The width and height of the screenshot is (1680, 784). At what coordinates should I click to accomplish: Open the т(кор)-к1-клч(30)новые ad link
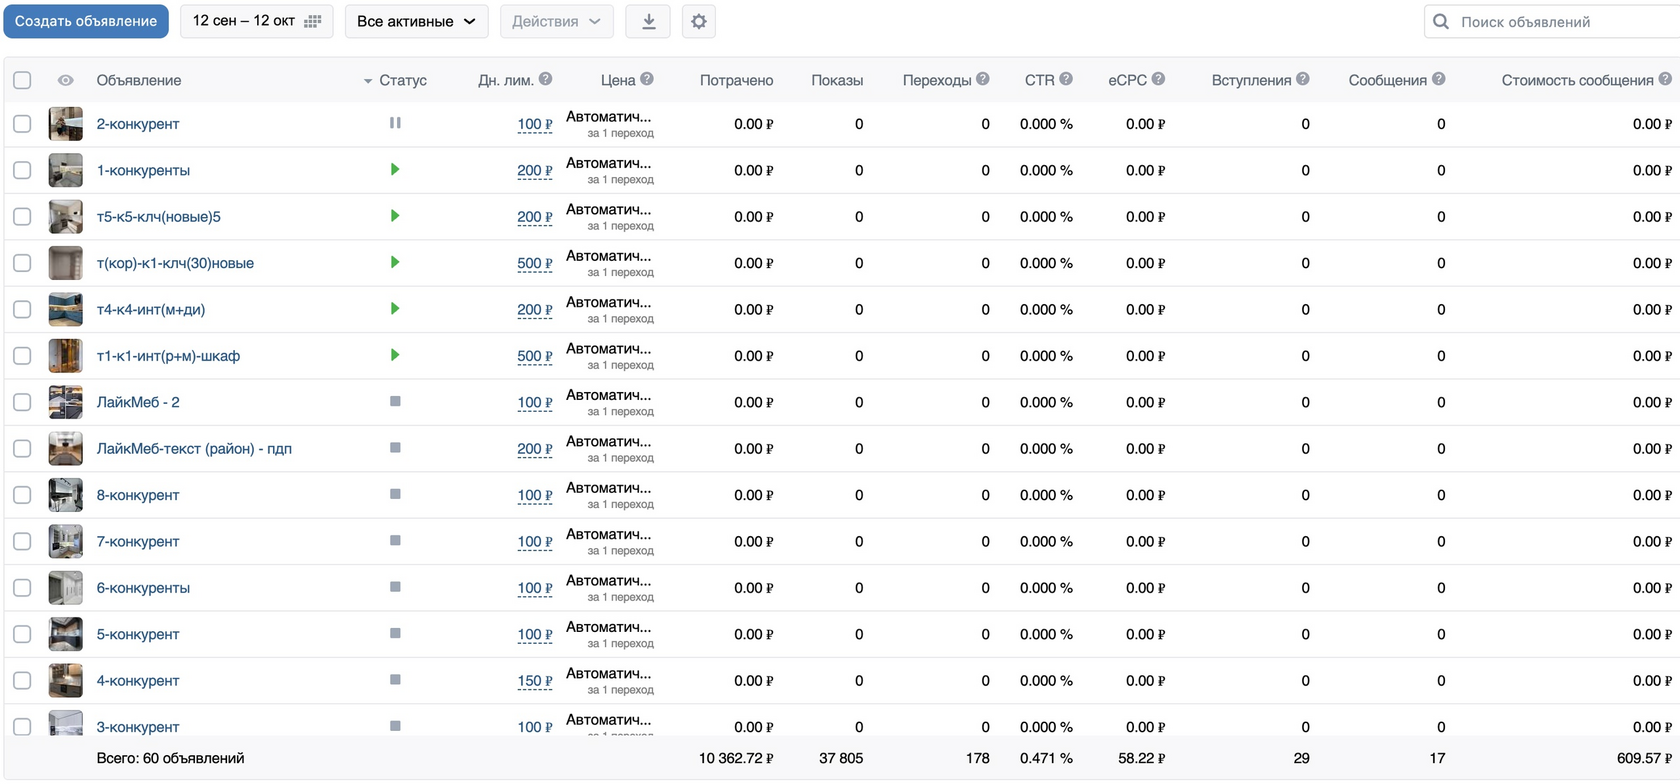175,263
